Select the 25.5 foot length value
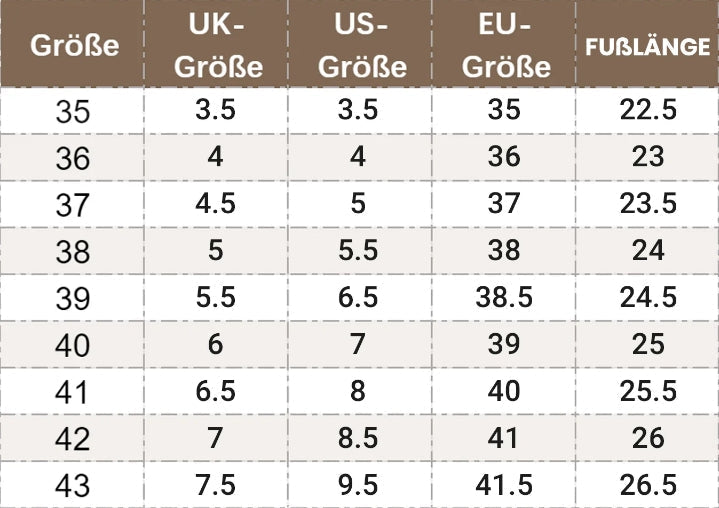Viewport: 719px width, 508px height. tap(648, 390)
